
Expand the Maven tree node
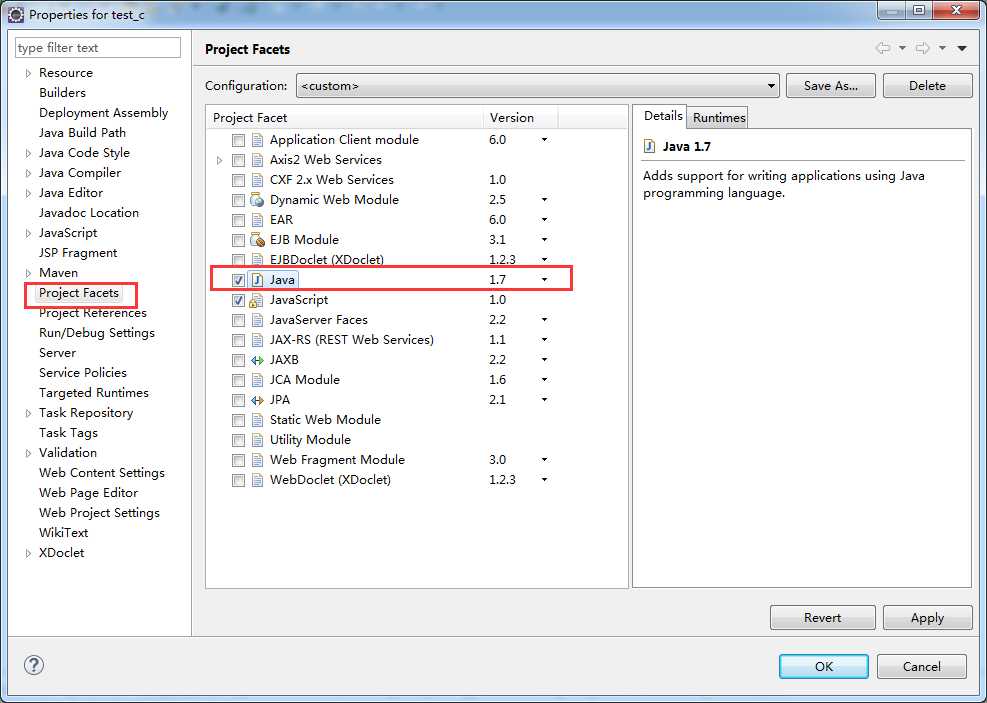28,273
